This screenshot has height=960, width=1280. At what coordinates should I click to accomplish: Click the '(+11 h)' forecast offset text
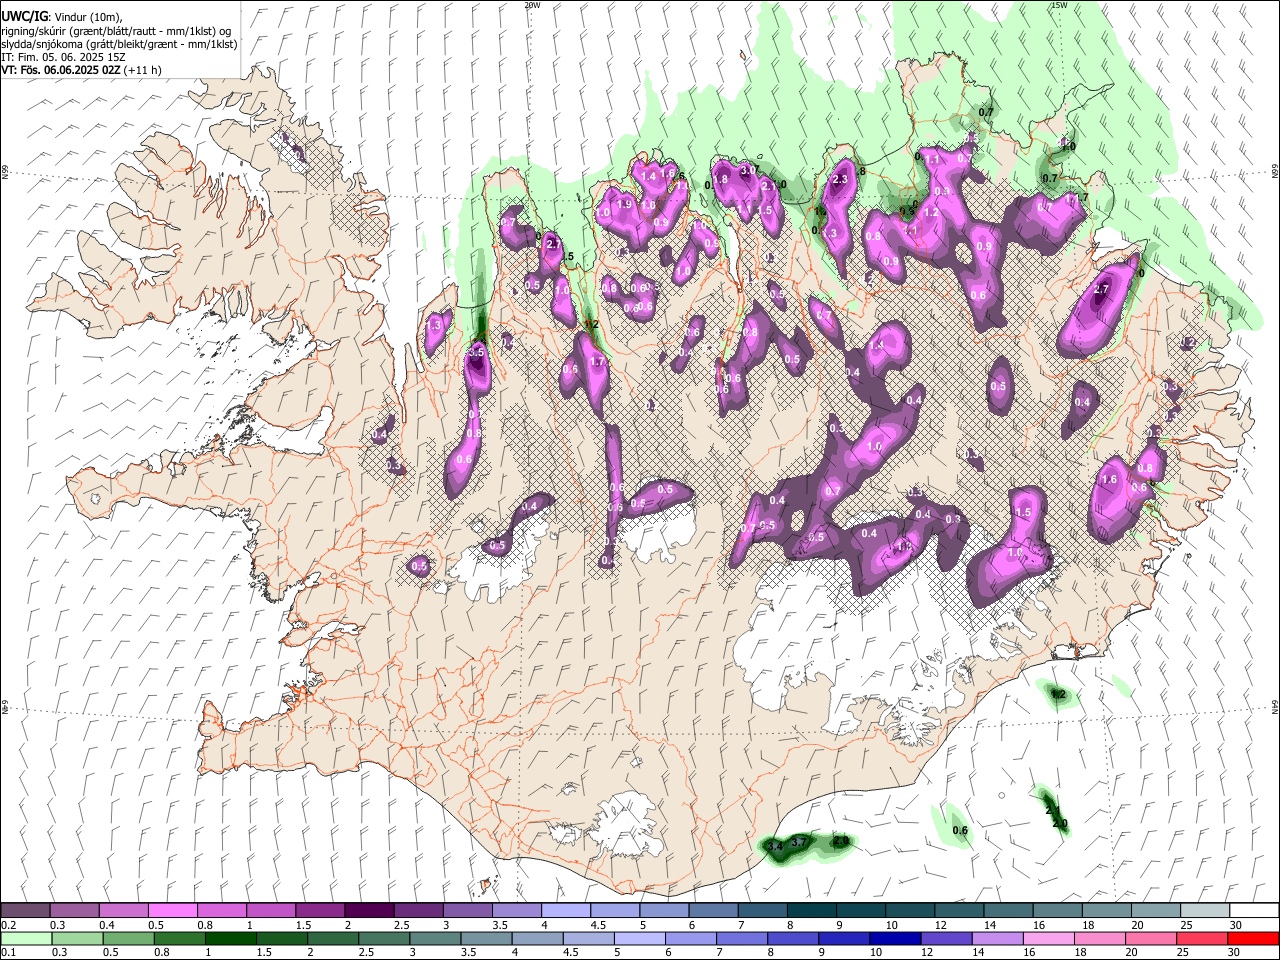(143, 70)
